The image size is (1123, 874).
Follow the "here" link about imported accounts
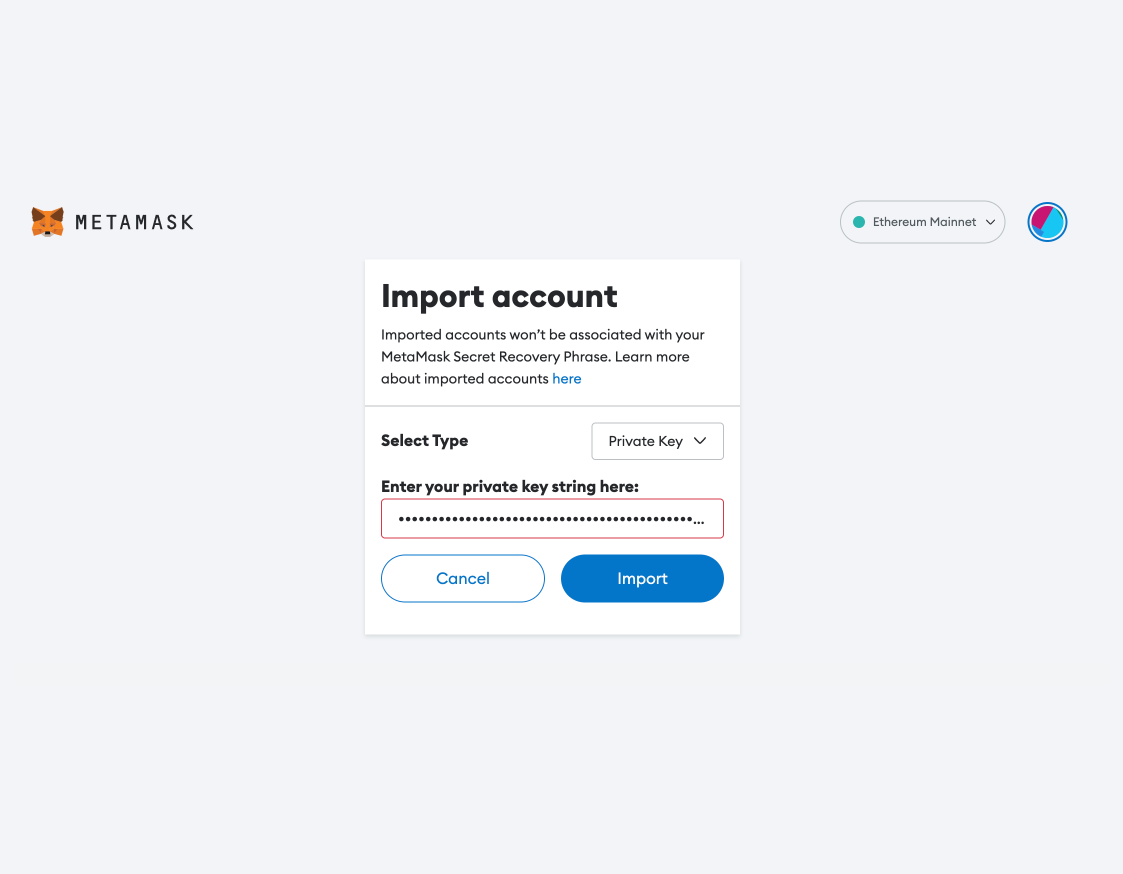pyautogui.click(x=566, y=379)
